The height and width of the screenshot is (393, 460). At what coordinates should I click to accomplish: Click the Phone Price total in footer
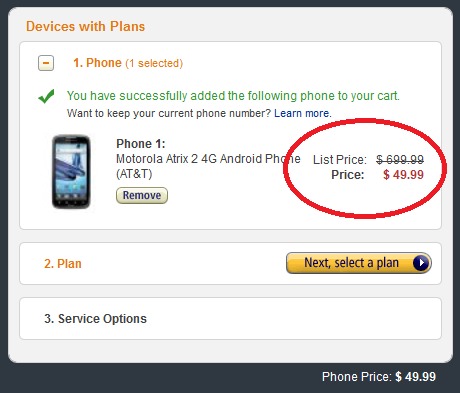[x=379, y=377]
